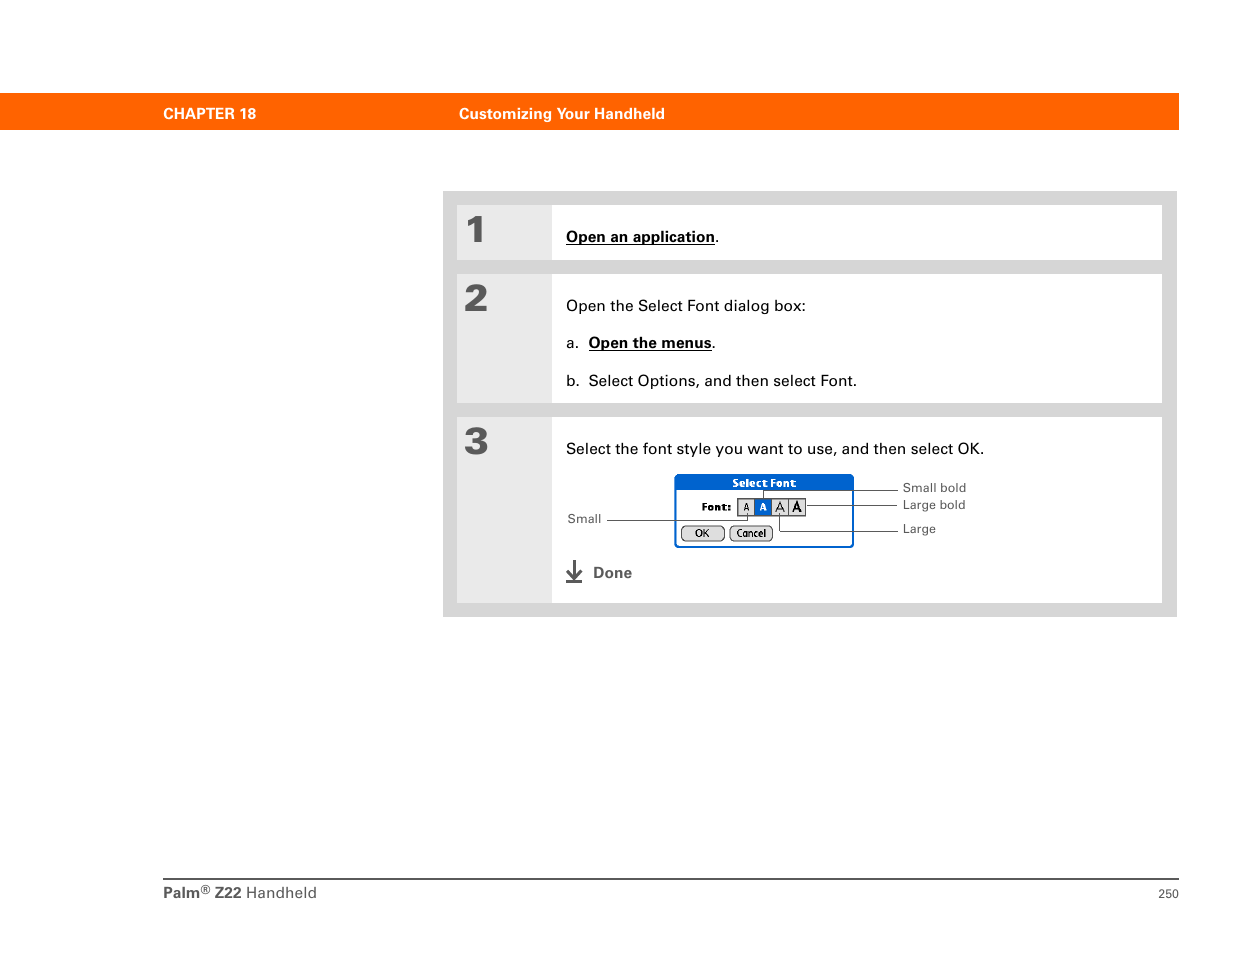
Task: Click 'Palm Z22 Handheld' footer text
Action: click(240, 893)
